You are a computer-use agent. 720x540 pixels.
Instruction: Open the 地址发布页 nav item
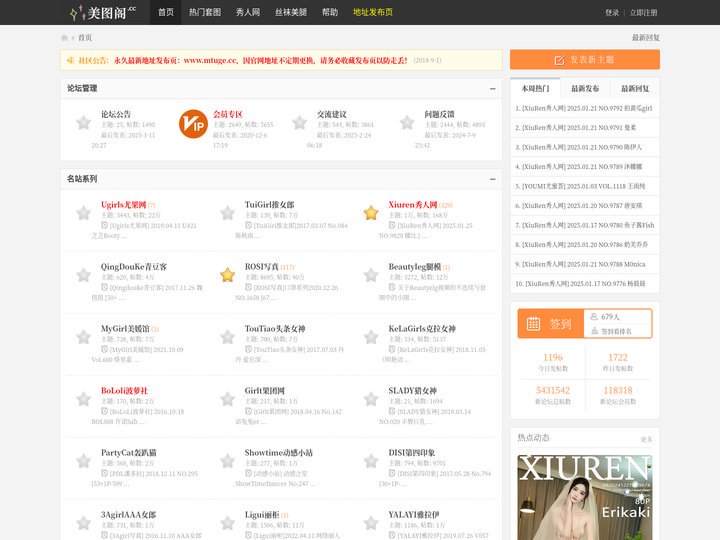373,12
